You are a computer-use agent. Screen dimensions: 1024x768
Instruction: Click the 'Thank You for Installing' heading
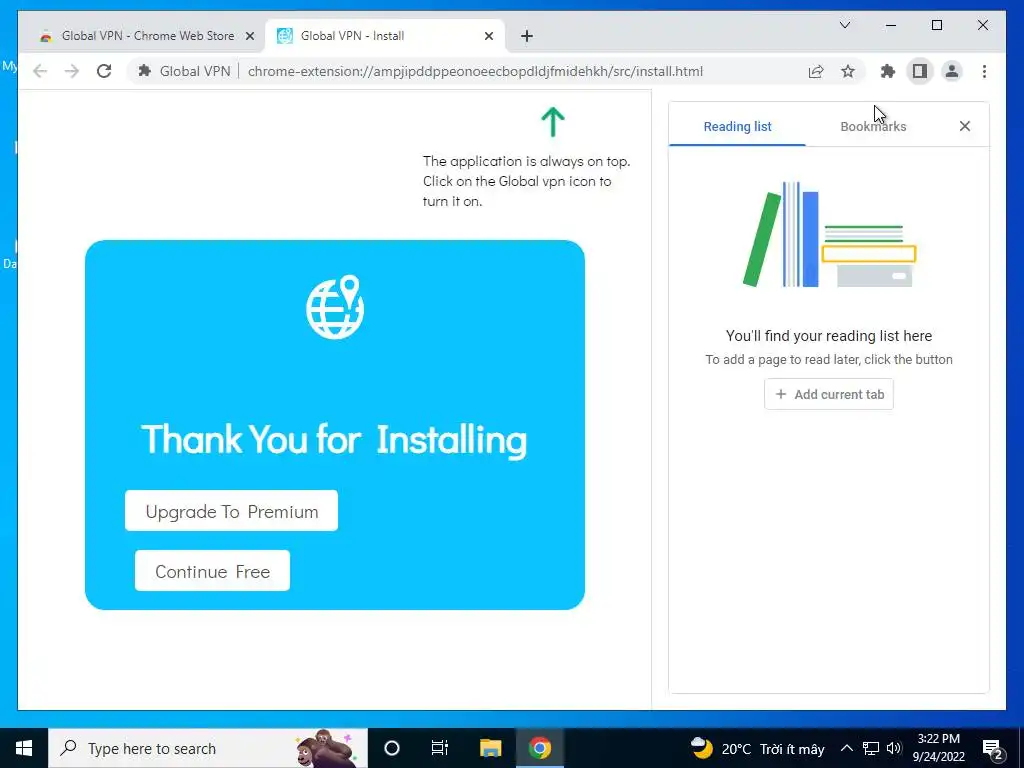point(334,439)
